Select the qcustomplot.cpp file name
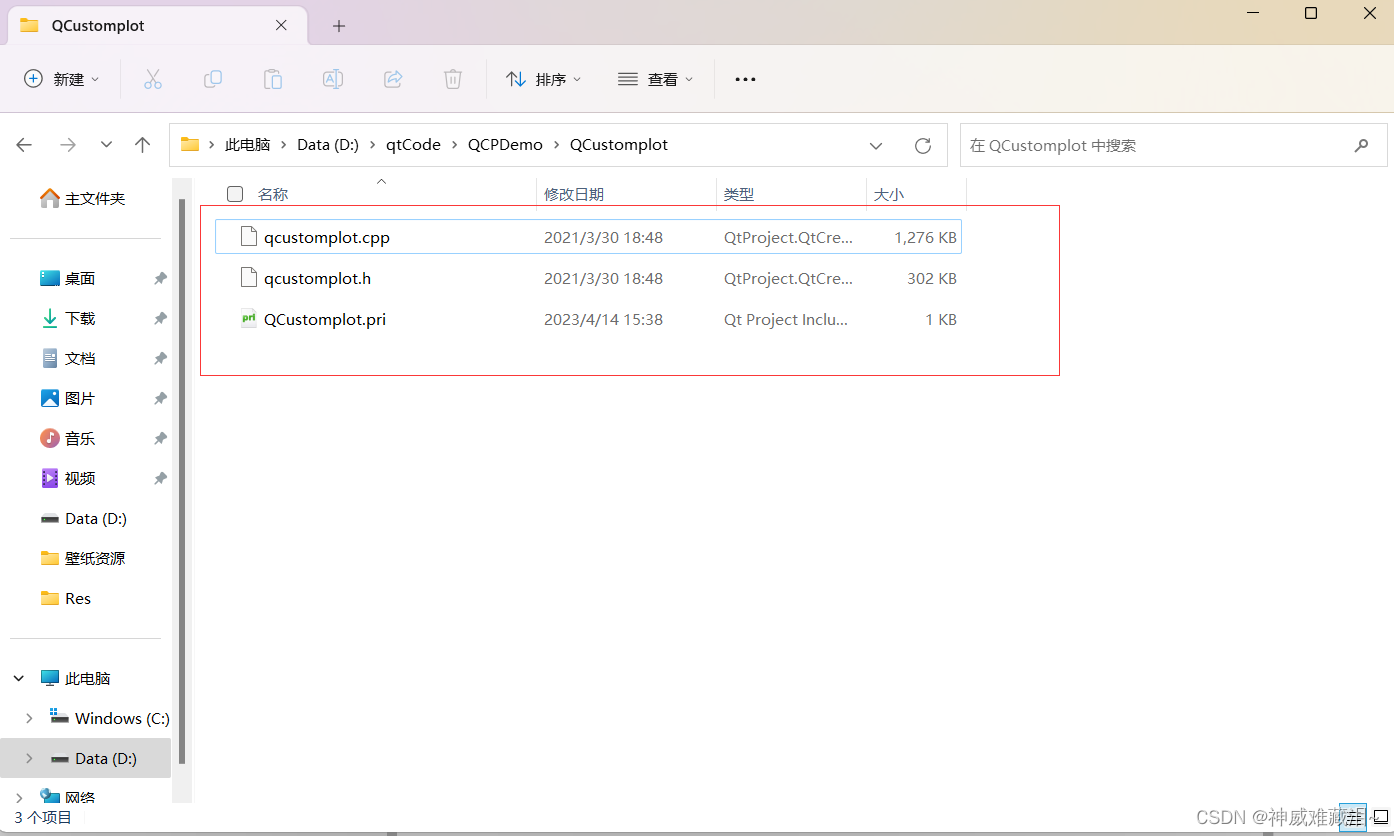 click(327, 238)
